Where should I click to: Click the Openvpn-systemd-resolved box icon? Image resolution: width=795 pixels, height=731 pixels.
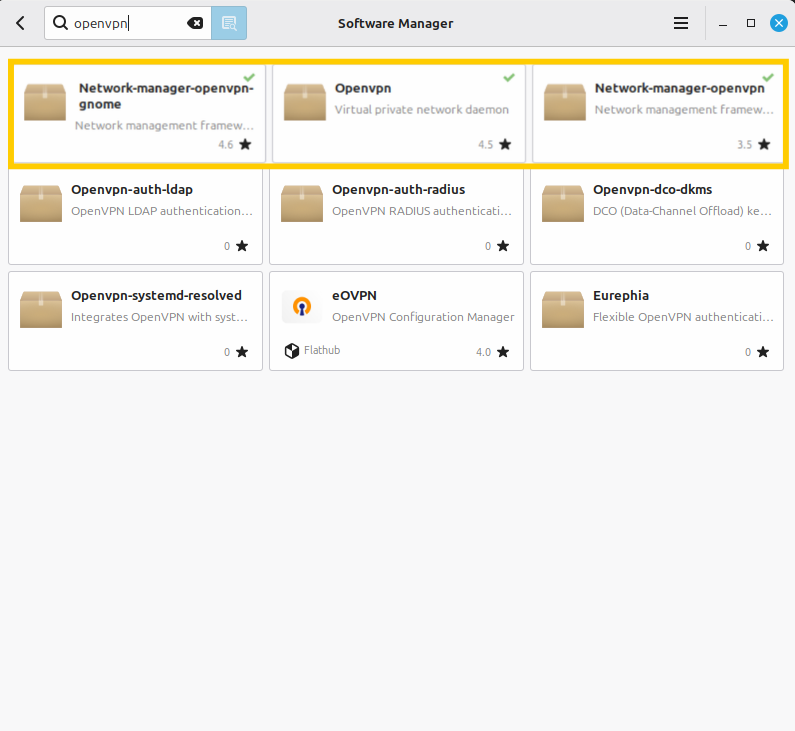(x=41, y=310)
